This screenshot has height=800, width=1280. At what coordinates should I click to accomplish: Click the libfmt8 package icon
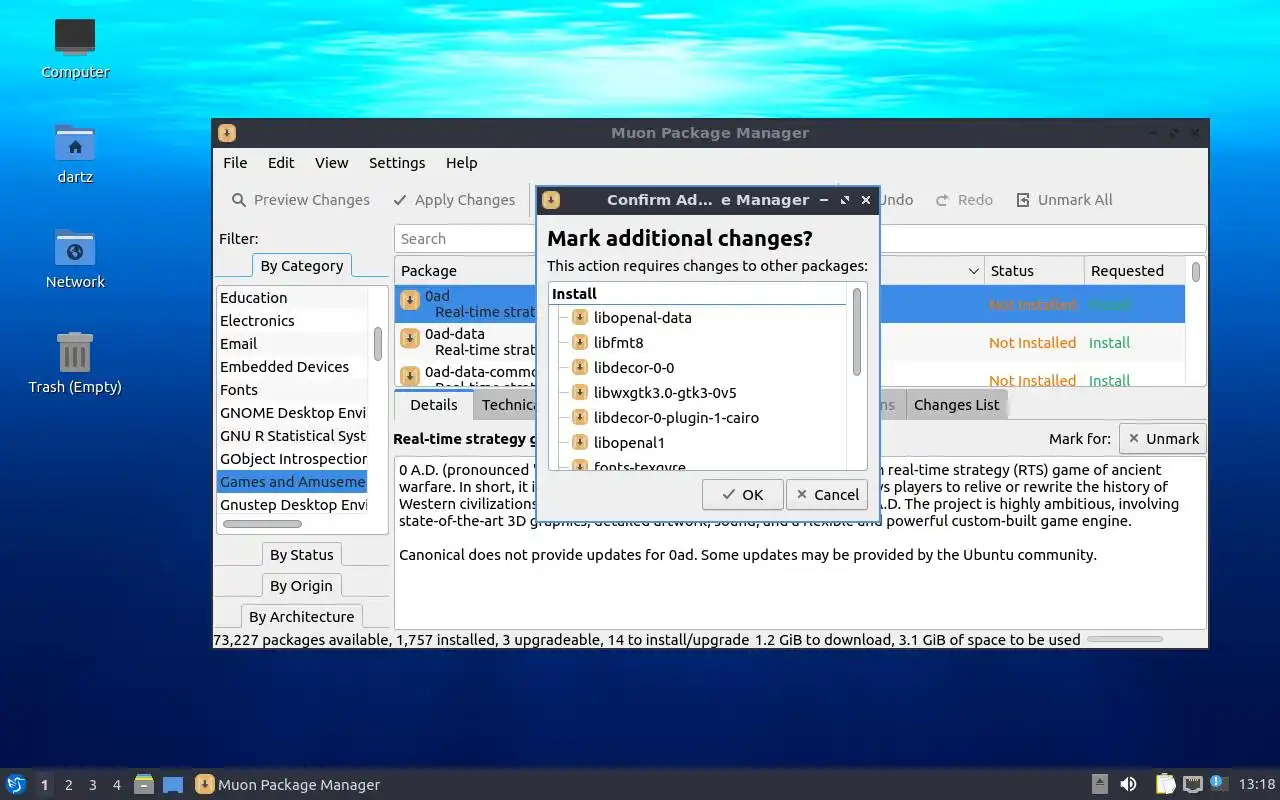tap(579, 343)
